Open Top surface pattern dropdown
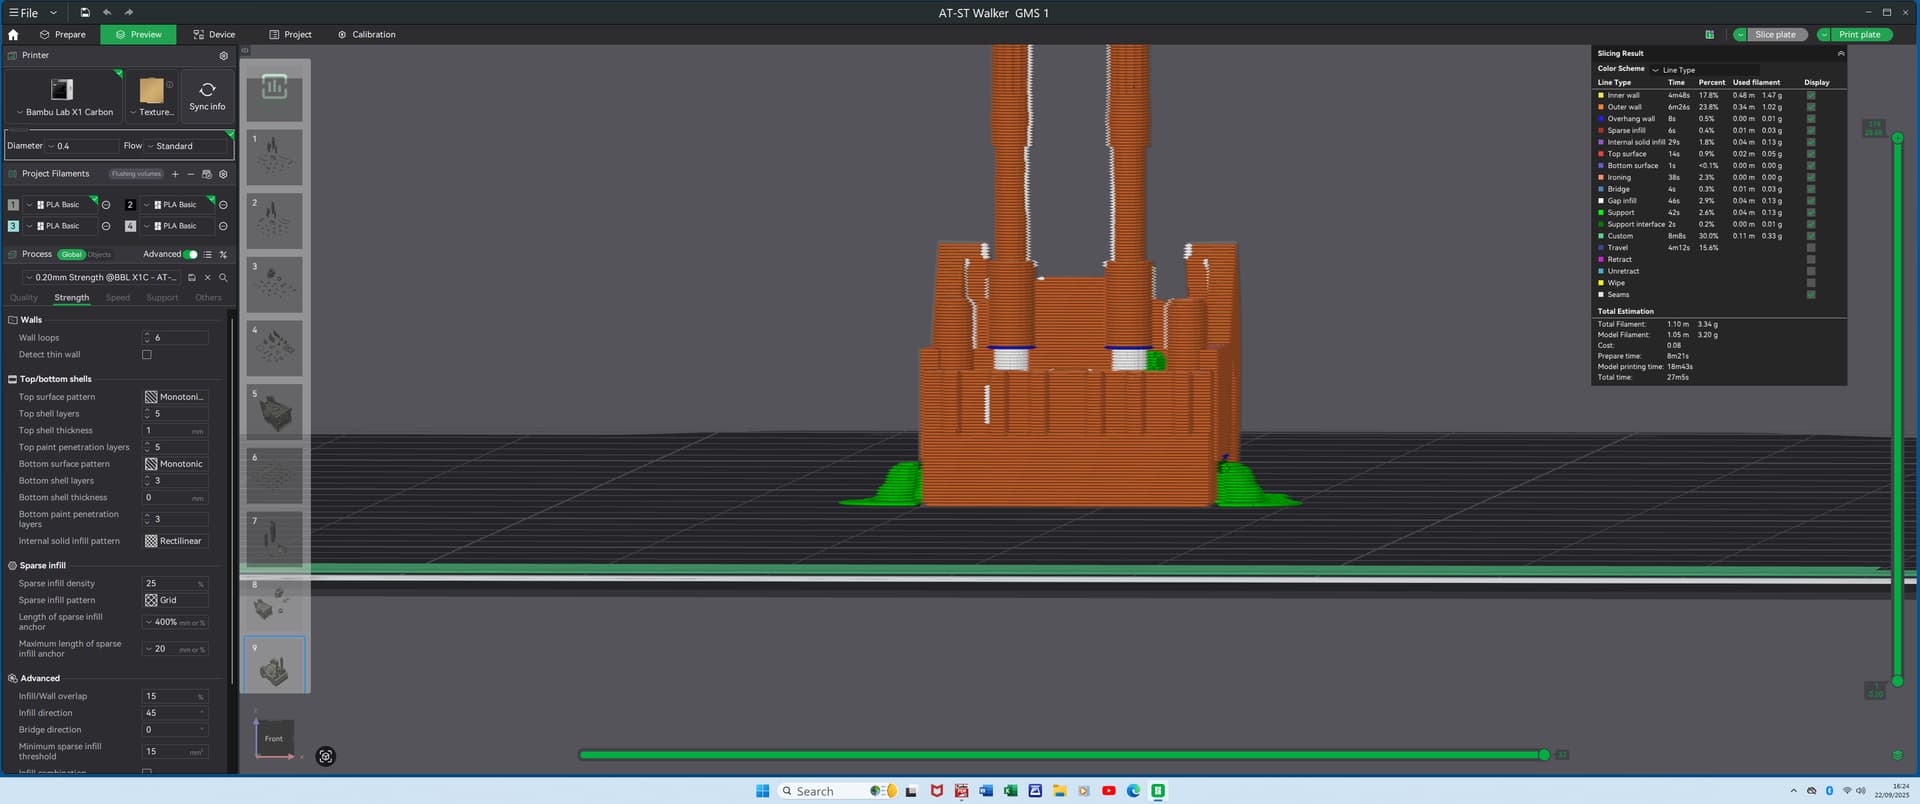This screenshot has height=804, width=1920. pyautogui.click(x=175, y=397)
